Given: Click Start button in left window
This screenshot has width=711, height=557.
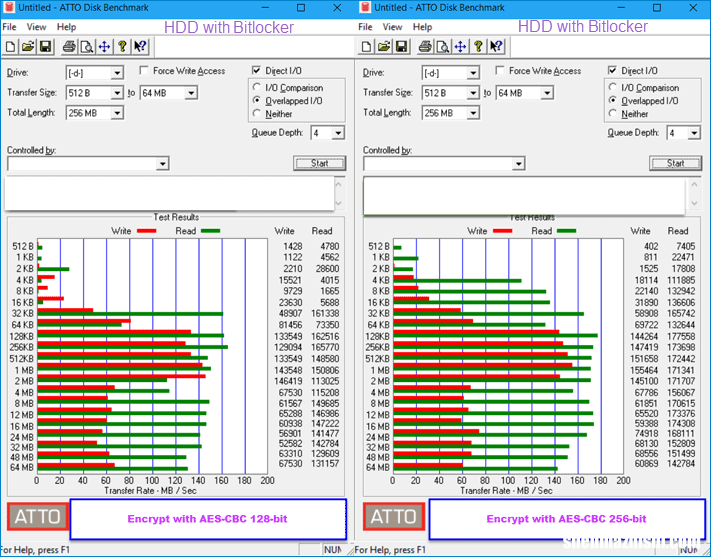Looking at the screenshot, I should pyautogui.click(x=319, y=163).
